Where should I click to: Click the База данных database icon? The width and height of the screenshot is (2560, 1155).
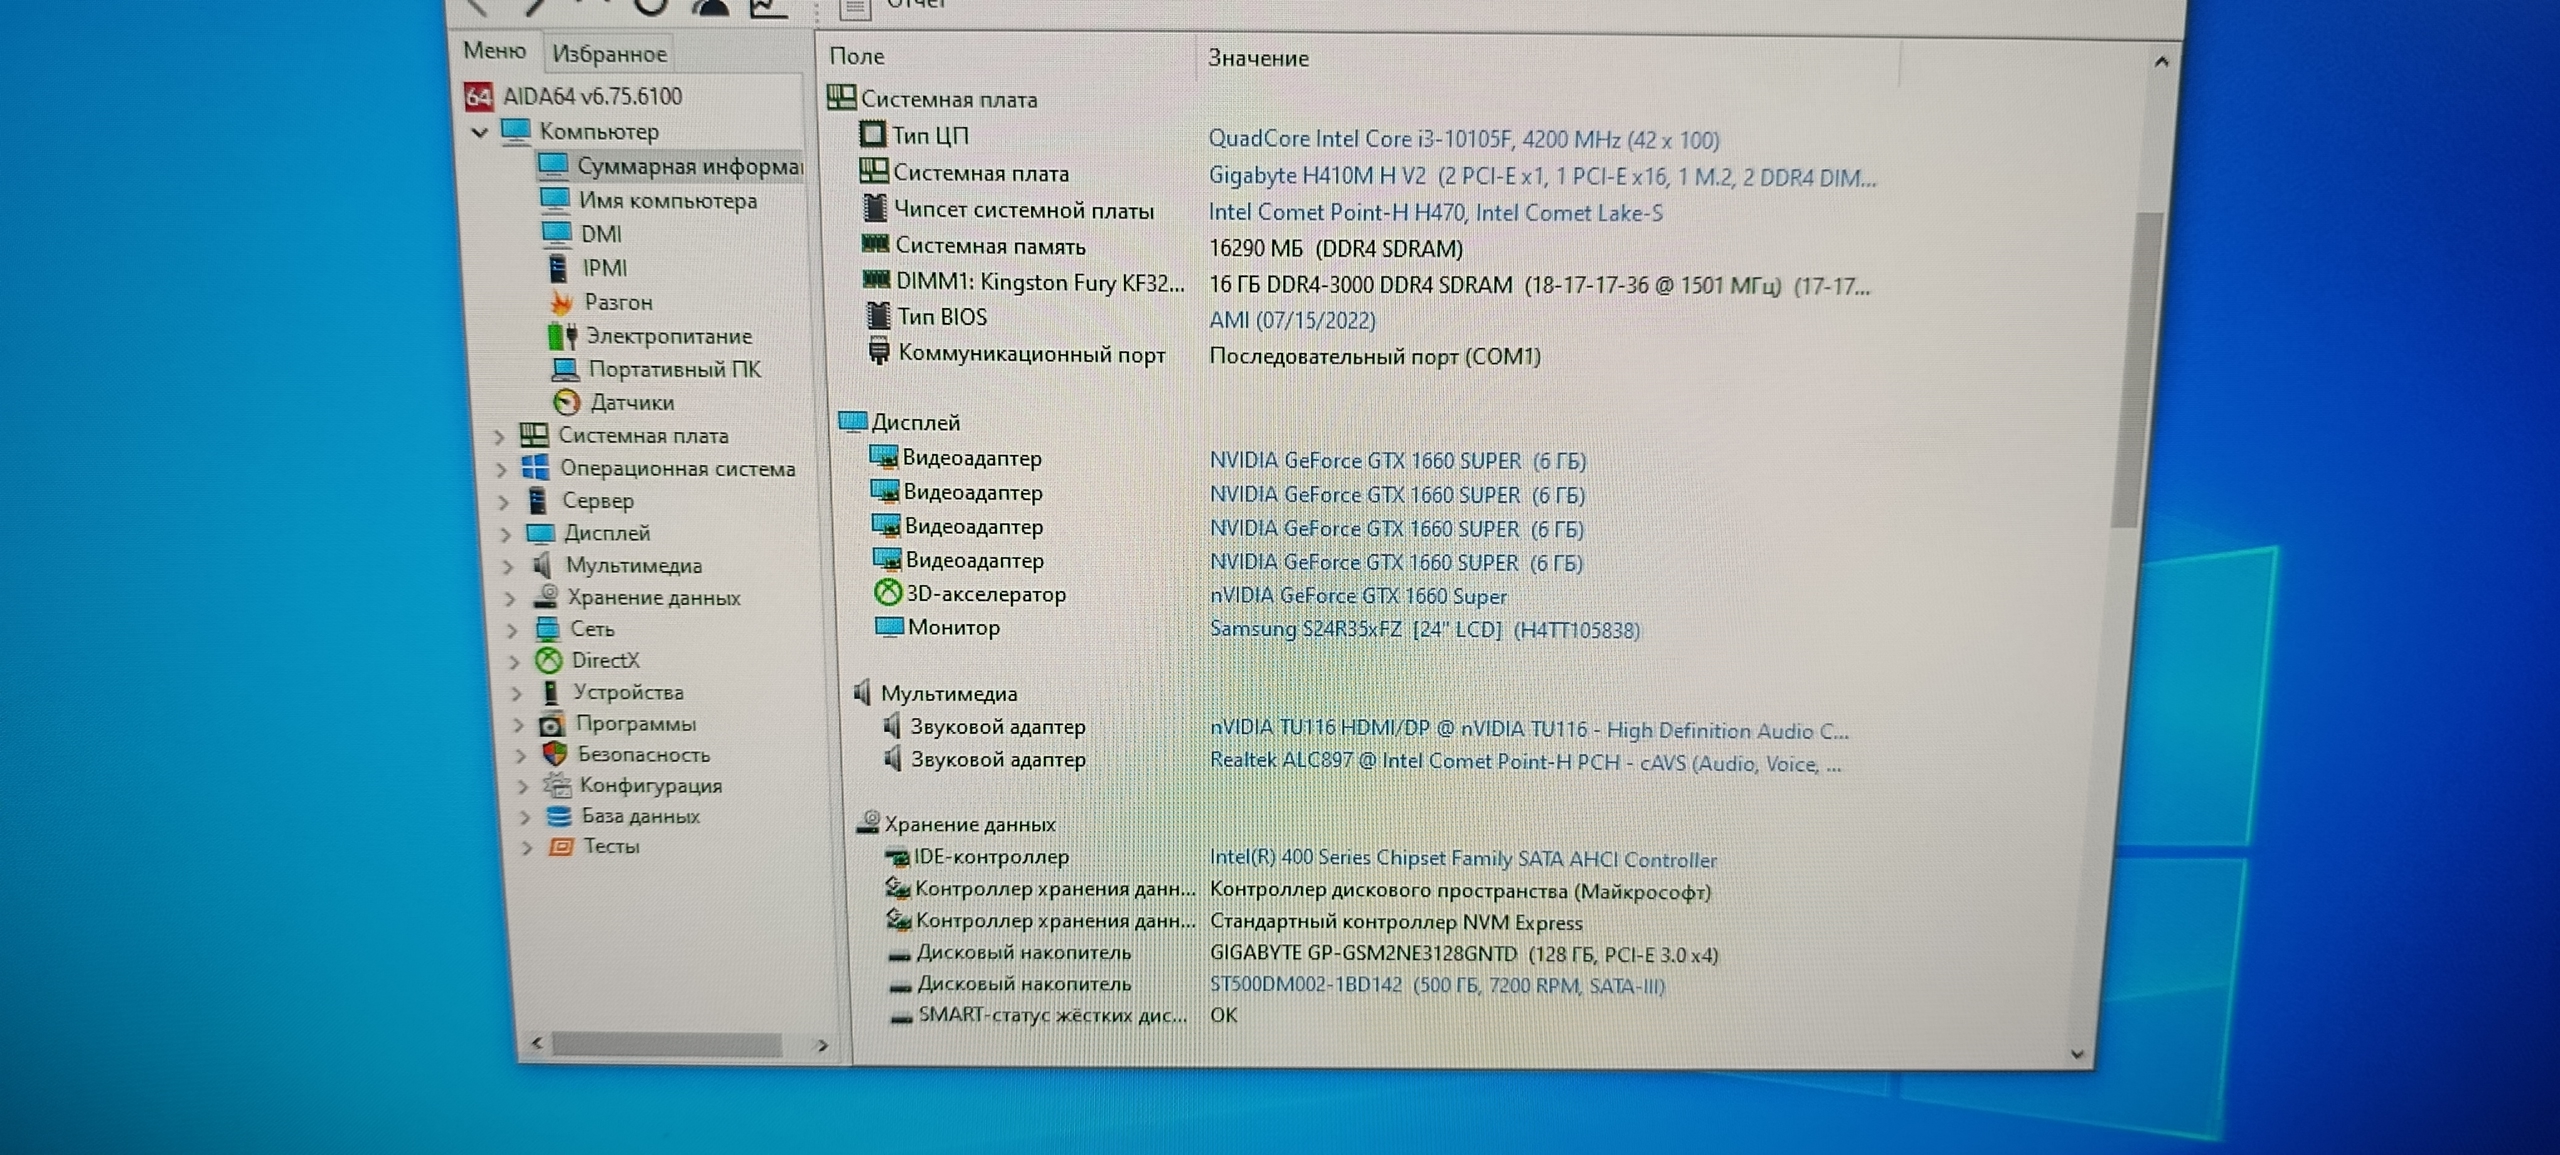(559, 816)
